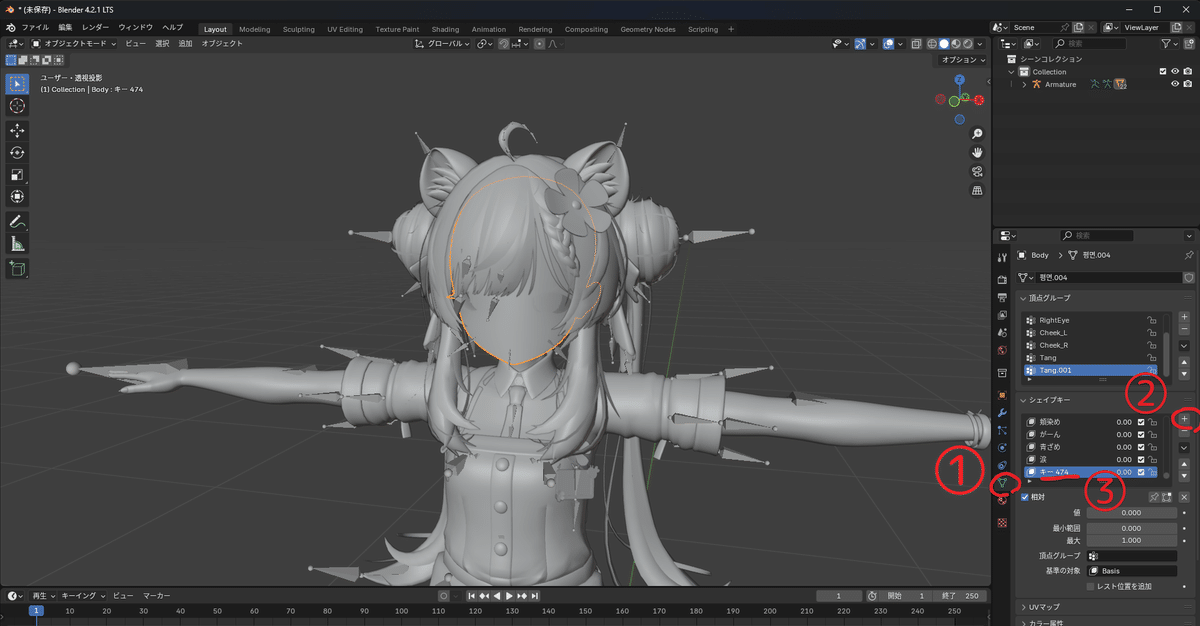This screenshot has width=1200, height=626.
Task: Select the Select Box tool
Action: [x=17, y=83]
